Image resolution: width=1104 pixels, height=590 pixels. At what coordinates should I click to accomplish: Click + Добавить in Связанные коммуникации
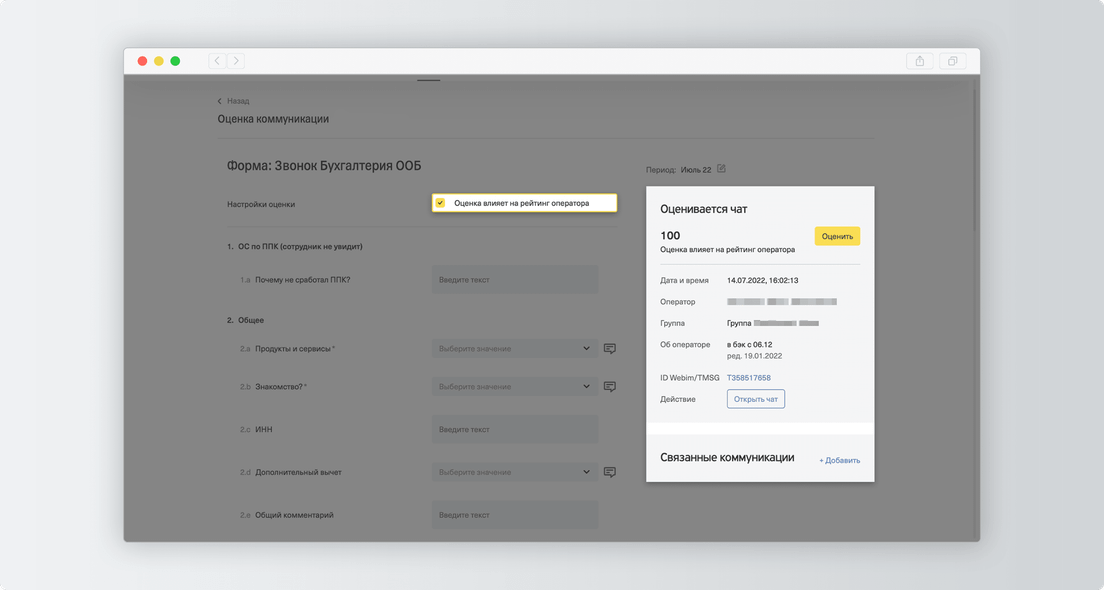(839, 460)
